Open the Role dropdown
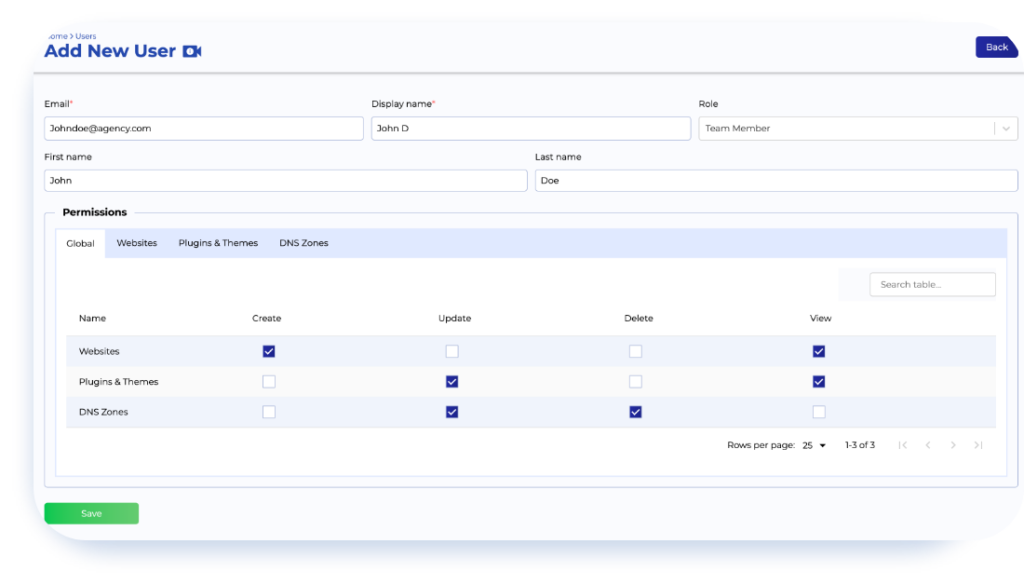The height and width of the screenshot is (585, 1024). coord(1007,128)
